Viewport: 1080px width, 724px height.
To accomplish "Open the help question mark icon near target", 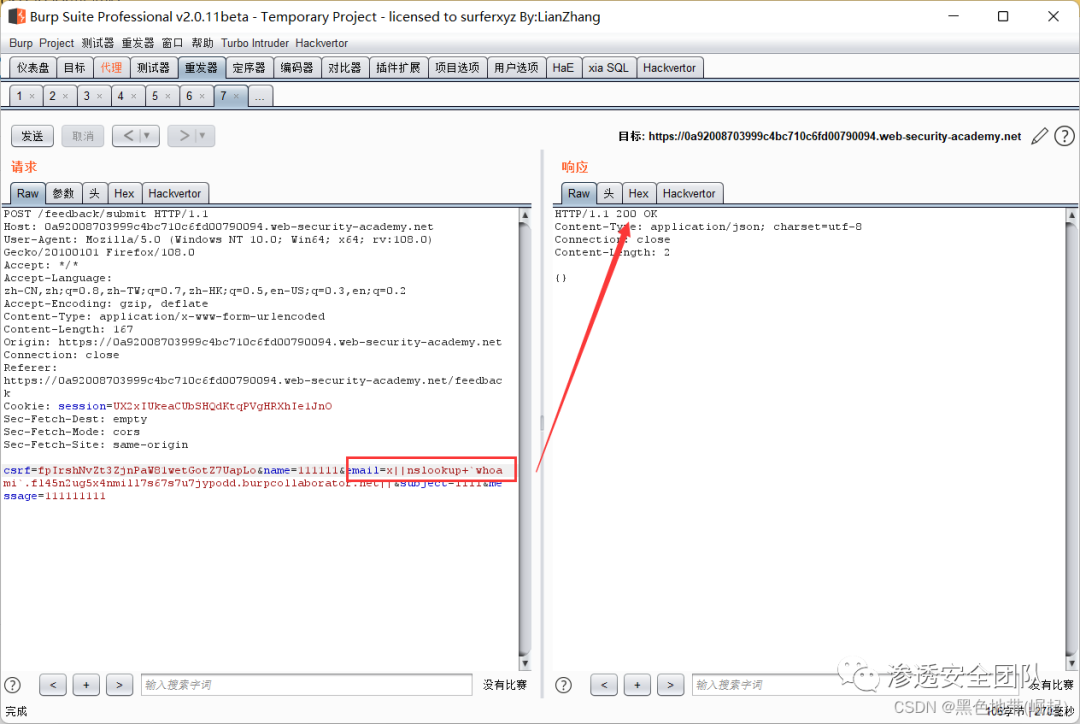I will 1064,136.
